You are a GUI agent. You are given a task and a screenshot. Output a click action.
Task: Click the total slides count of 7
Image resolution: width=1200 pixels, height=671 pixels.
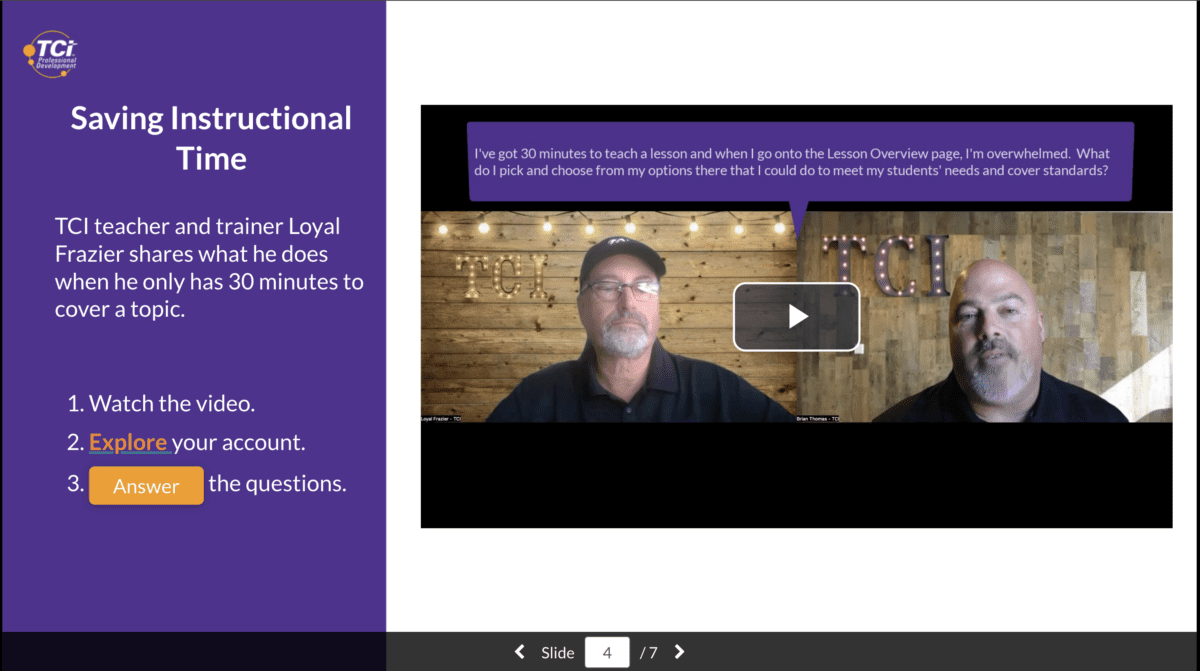pos(649,653)
